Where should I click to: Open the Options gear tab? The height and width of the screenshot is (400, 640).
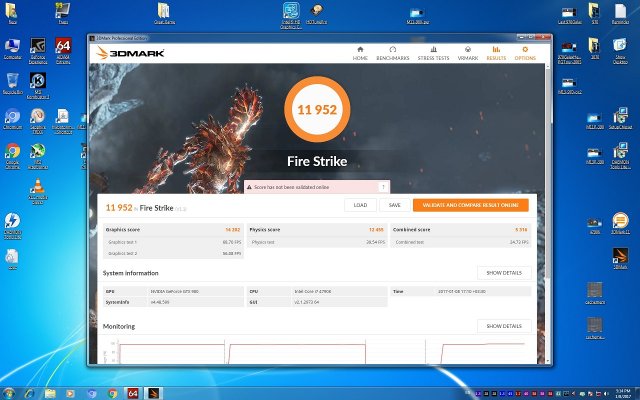pos(525,54)
